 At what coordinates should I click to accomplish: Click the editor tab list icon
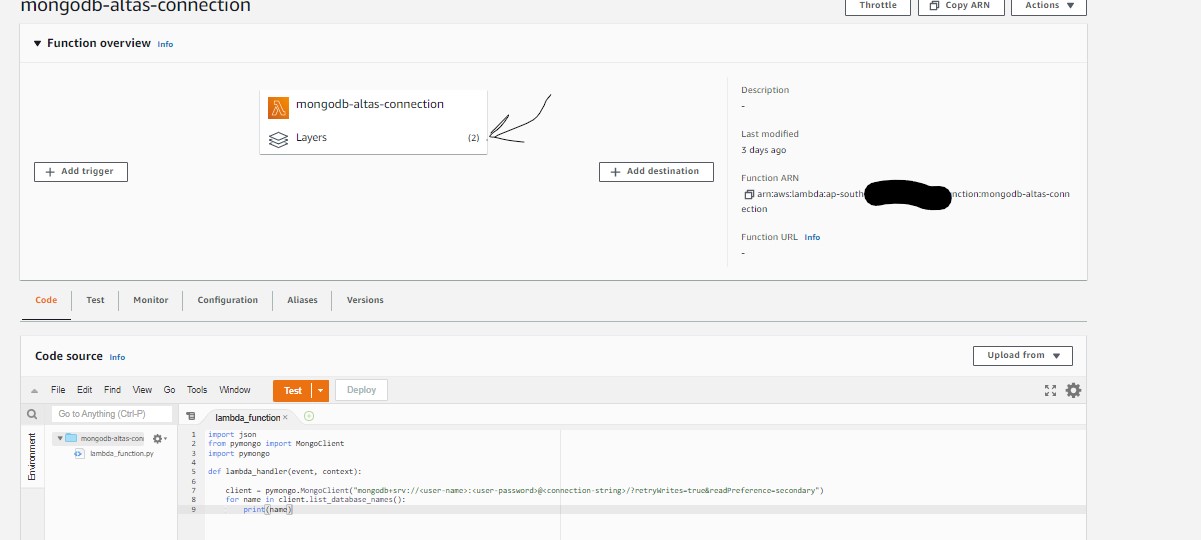(190, 416)
